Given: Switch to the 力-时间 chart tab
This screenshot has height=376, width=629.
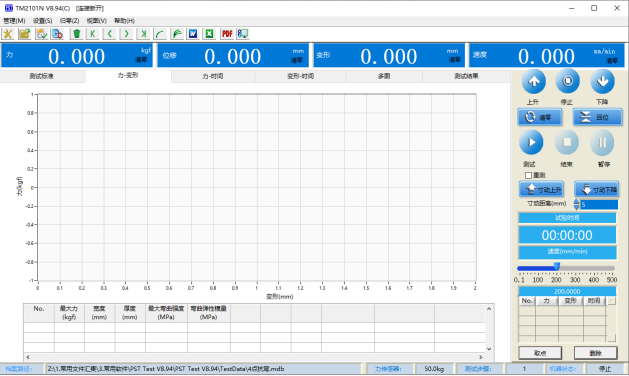Looking at the screenshot, I should (x=213, y=76).
